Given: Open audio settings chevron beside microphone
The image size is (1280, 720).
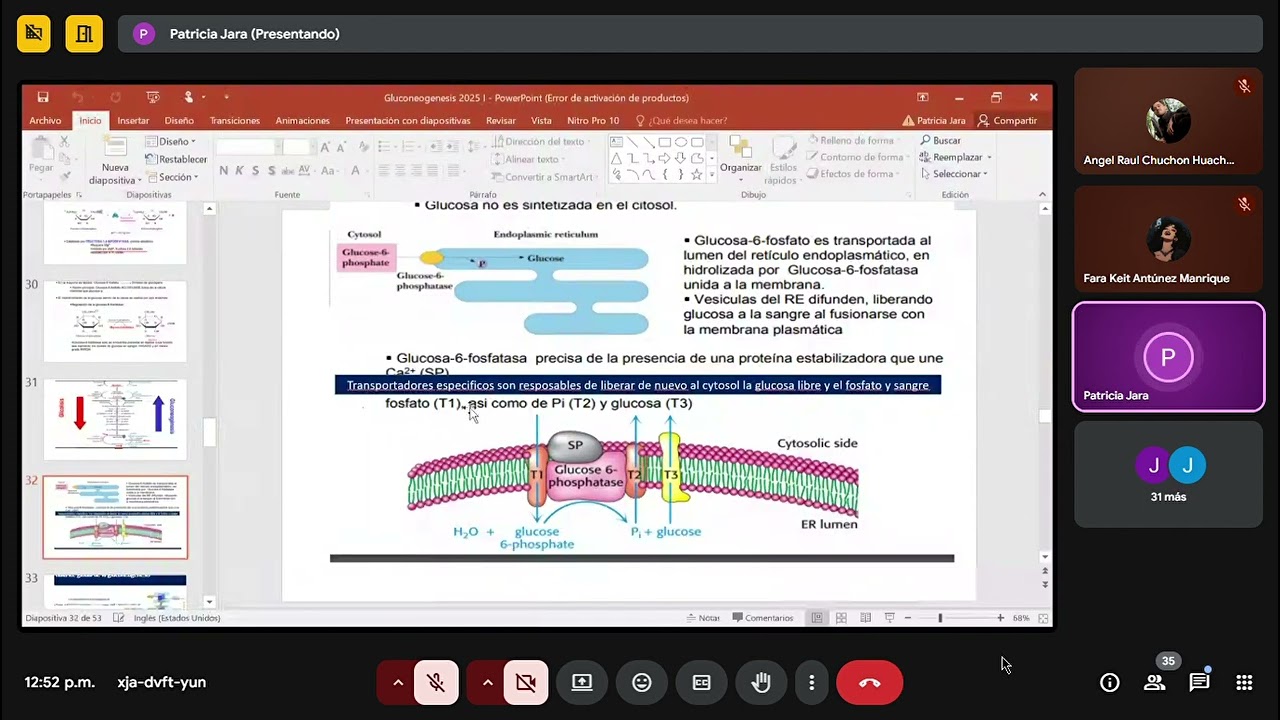Looking at the screenshot, I should pyautogui.click(x=398, y=683).
